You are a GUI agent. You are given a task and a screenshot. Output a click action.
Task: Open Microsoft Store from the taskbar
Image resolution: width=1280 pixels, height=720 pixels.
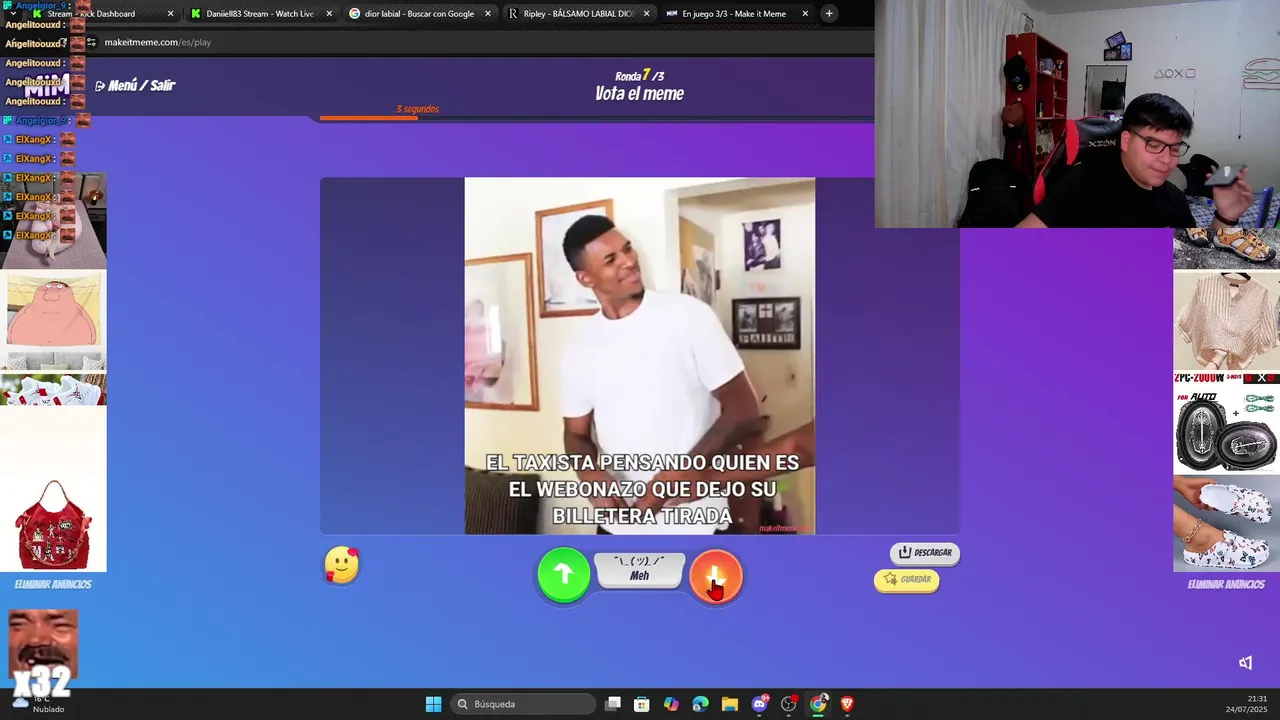(642, 704)
